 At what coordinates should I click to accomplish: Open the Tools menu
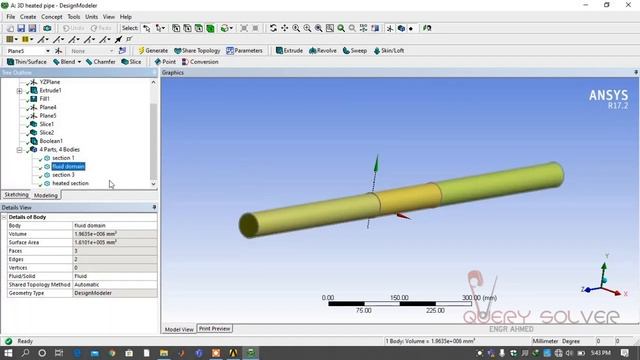click(x=74, y=17)
